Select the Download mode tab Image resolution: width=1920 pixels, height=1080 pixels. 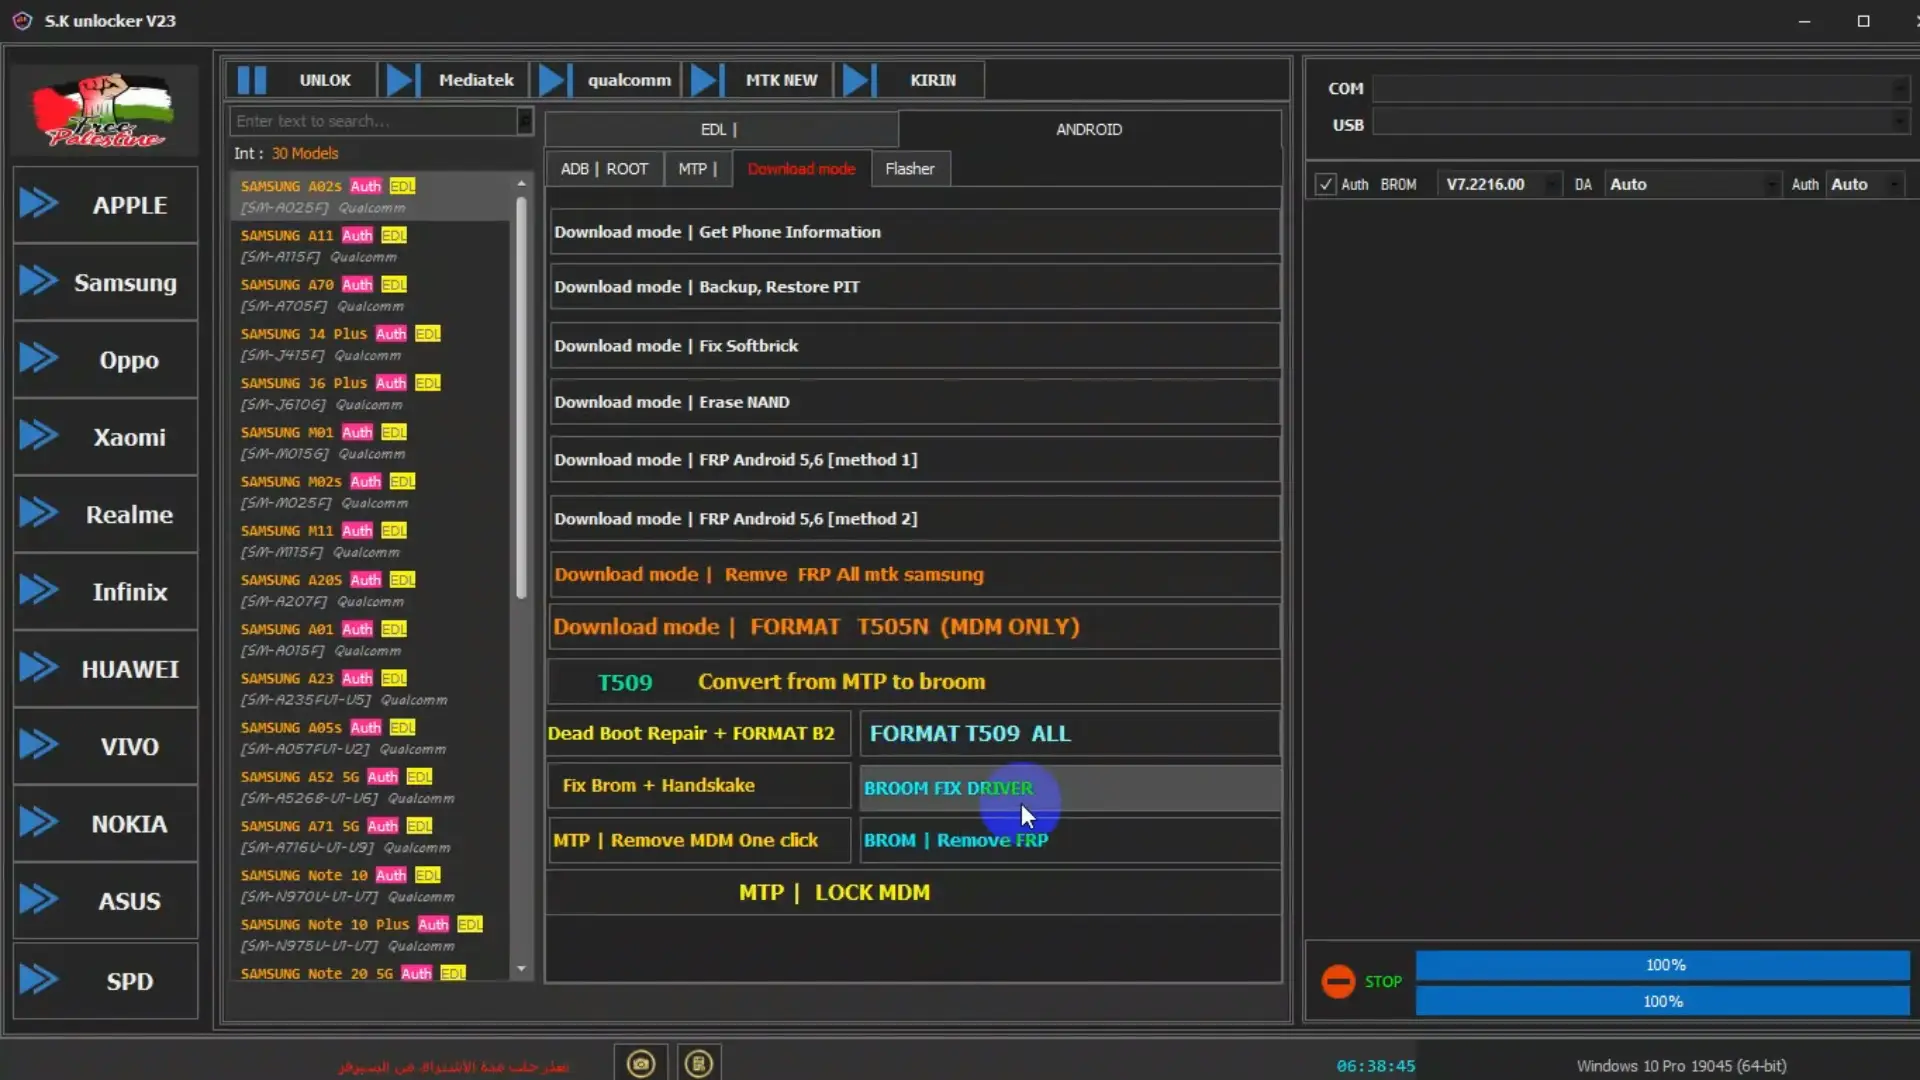point(801,169)
